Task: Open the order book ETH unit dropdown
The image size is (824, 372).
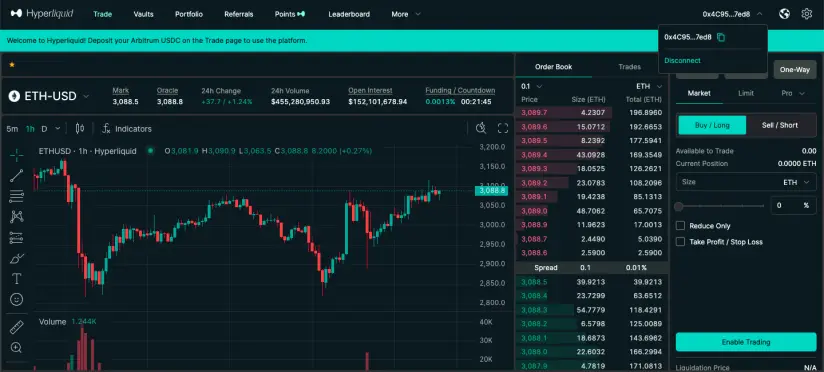Action: 649,86
